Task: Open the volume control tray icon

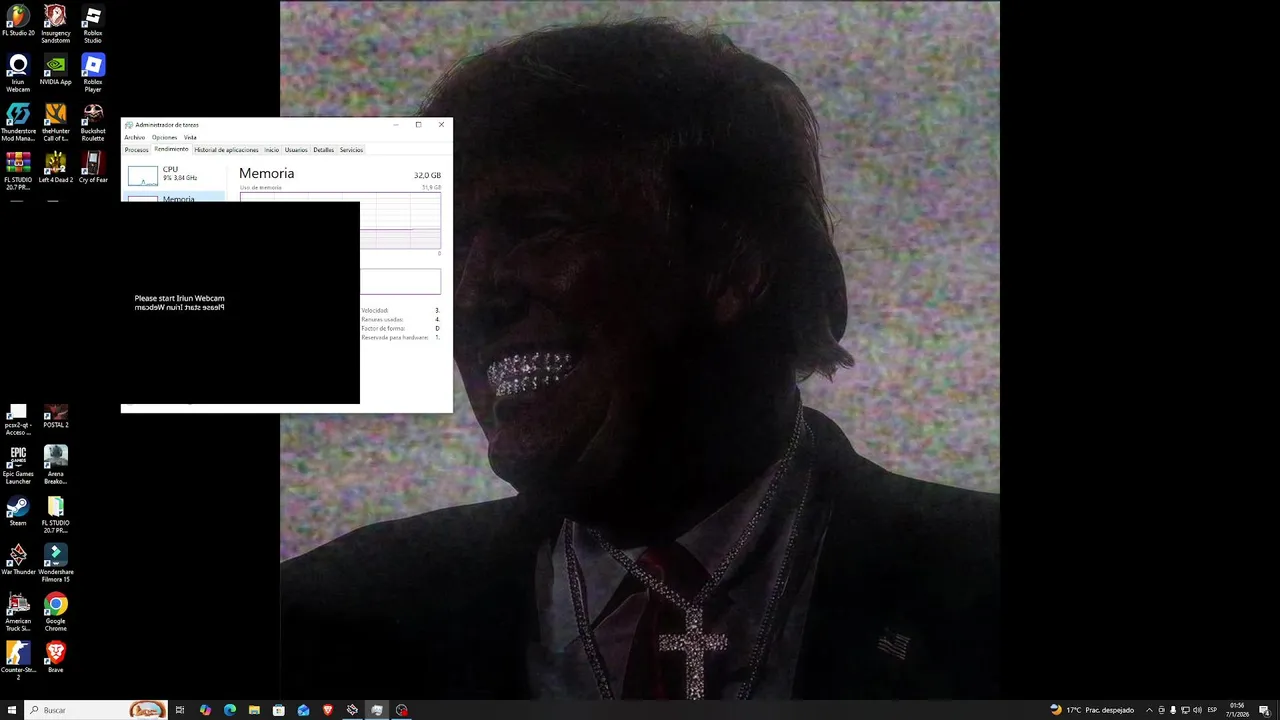Action: click(1197, 710)
